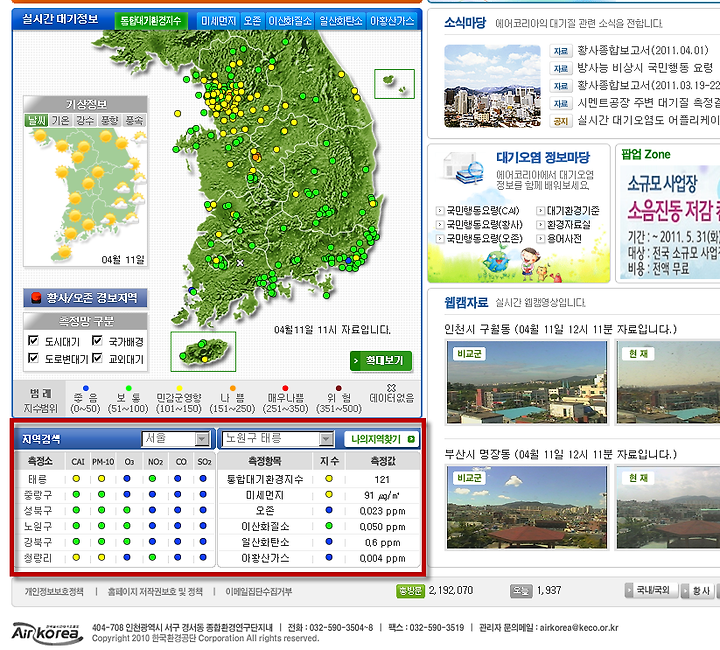Open the 개인정보보호정책 footer link

tap(54, 592)
